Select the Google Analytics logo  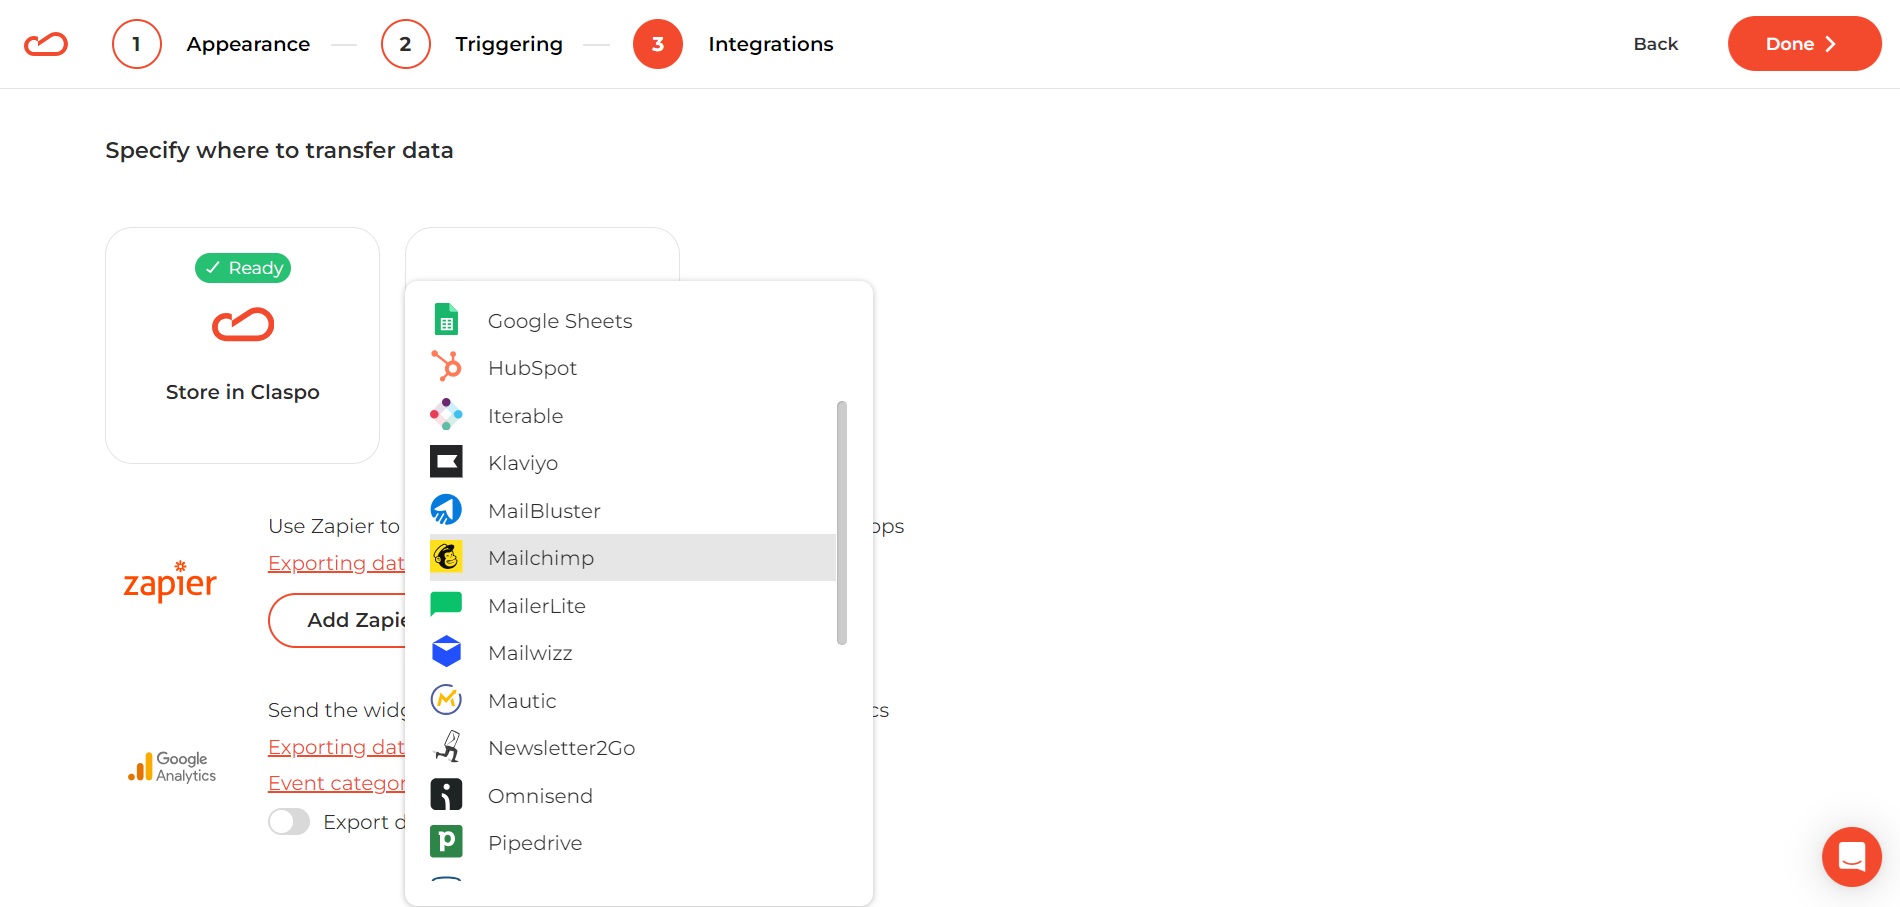(x=170, y=766)
